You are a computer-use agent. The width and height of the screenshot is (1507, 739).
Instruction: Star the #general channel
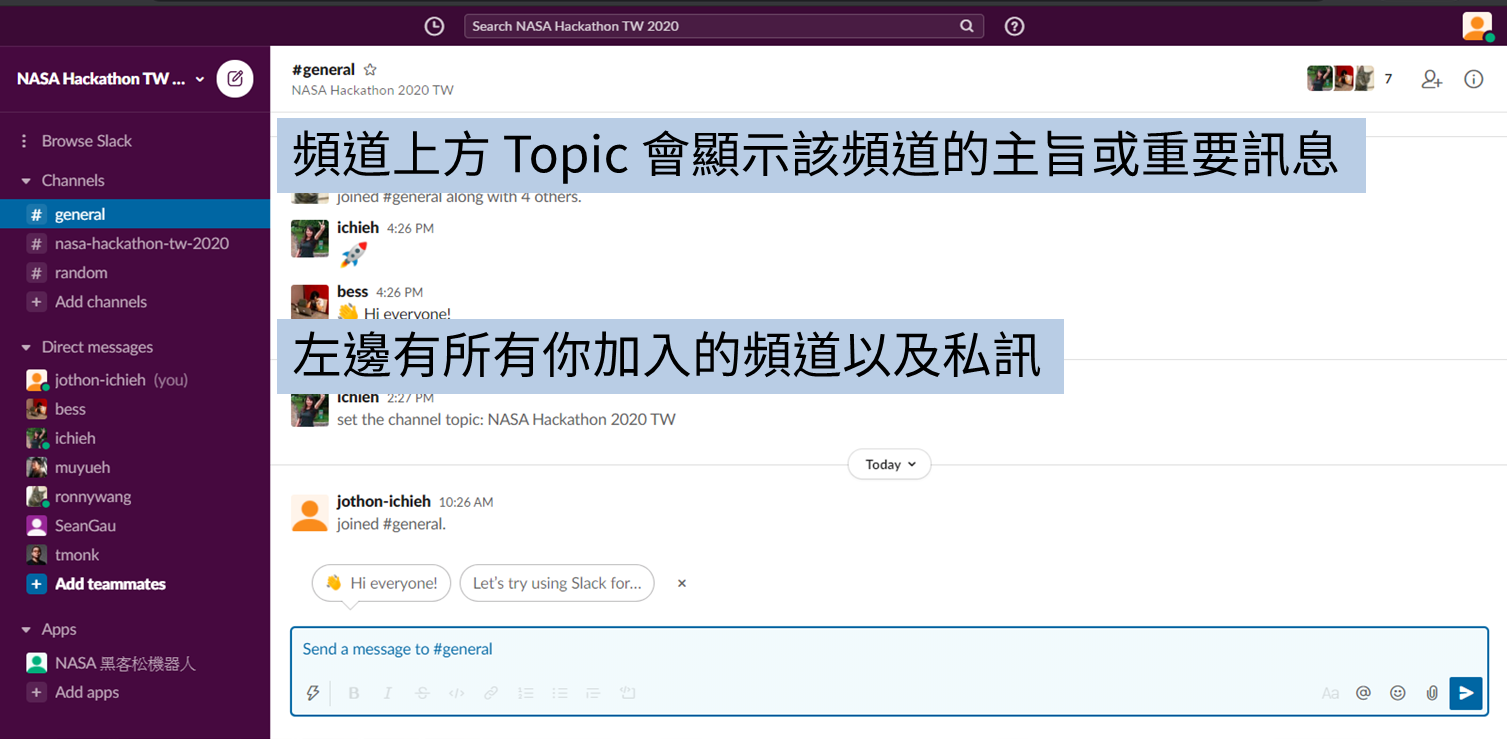[x=370, y=70]
